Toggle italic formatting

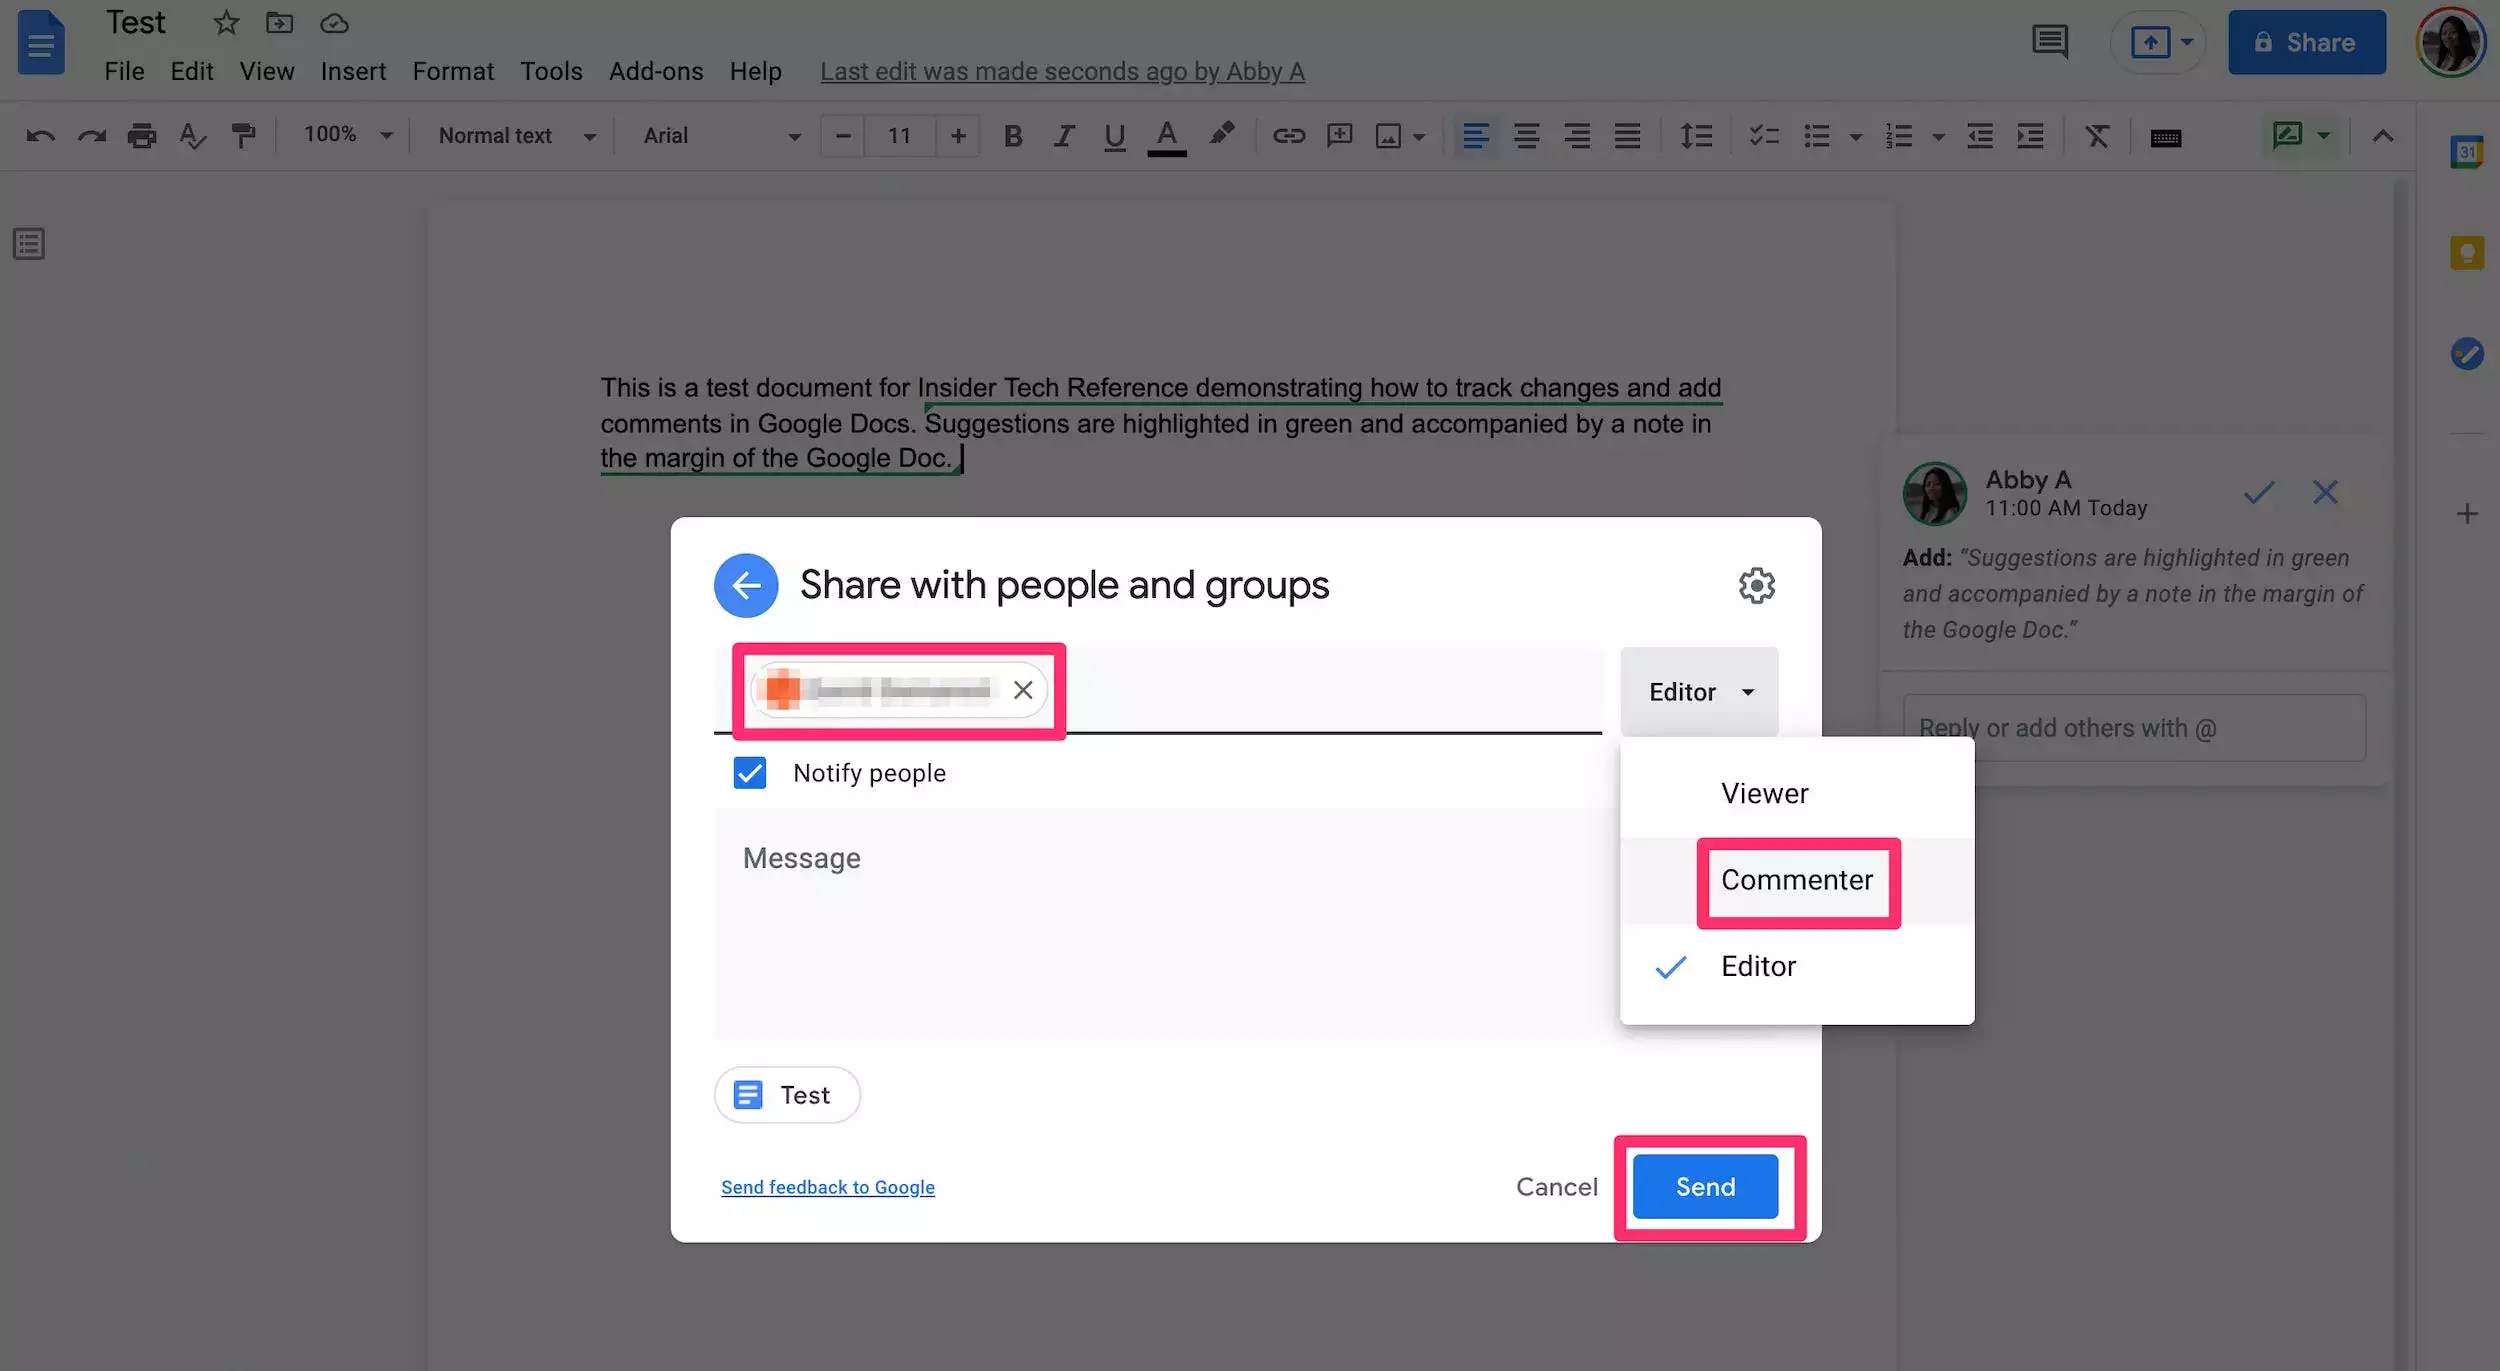coord(1063,136)
